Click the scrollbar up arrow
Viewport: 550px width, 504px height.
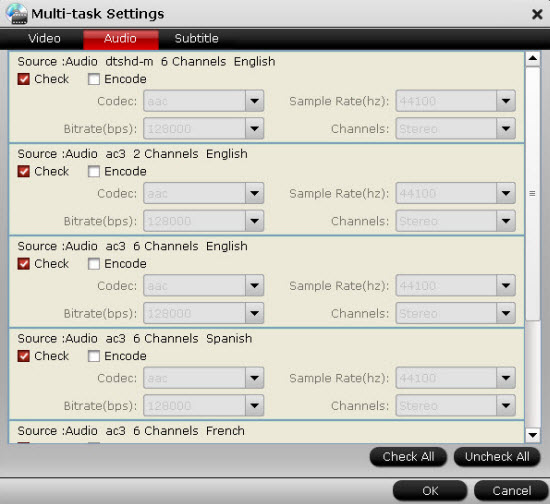[532, 58]
